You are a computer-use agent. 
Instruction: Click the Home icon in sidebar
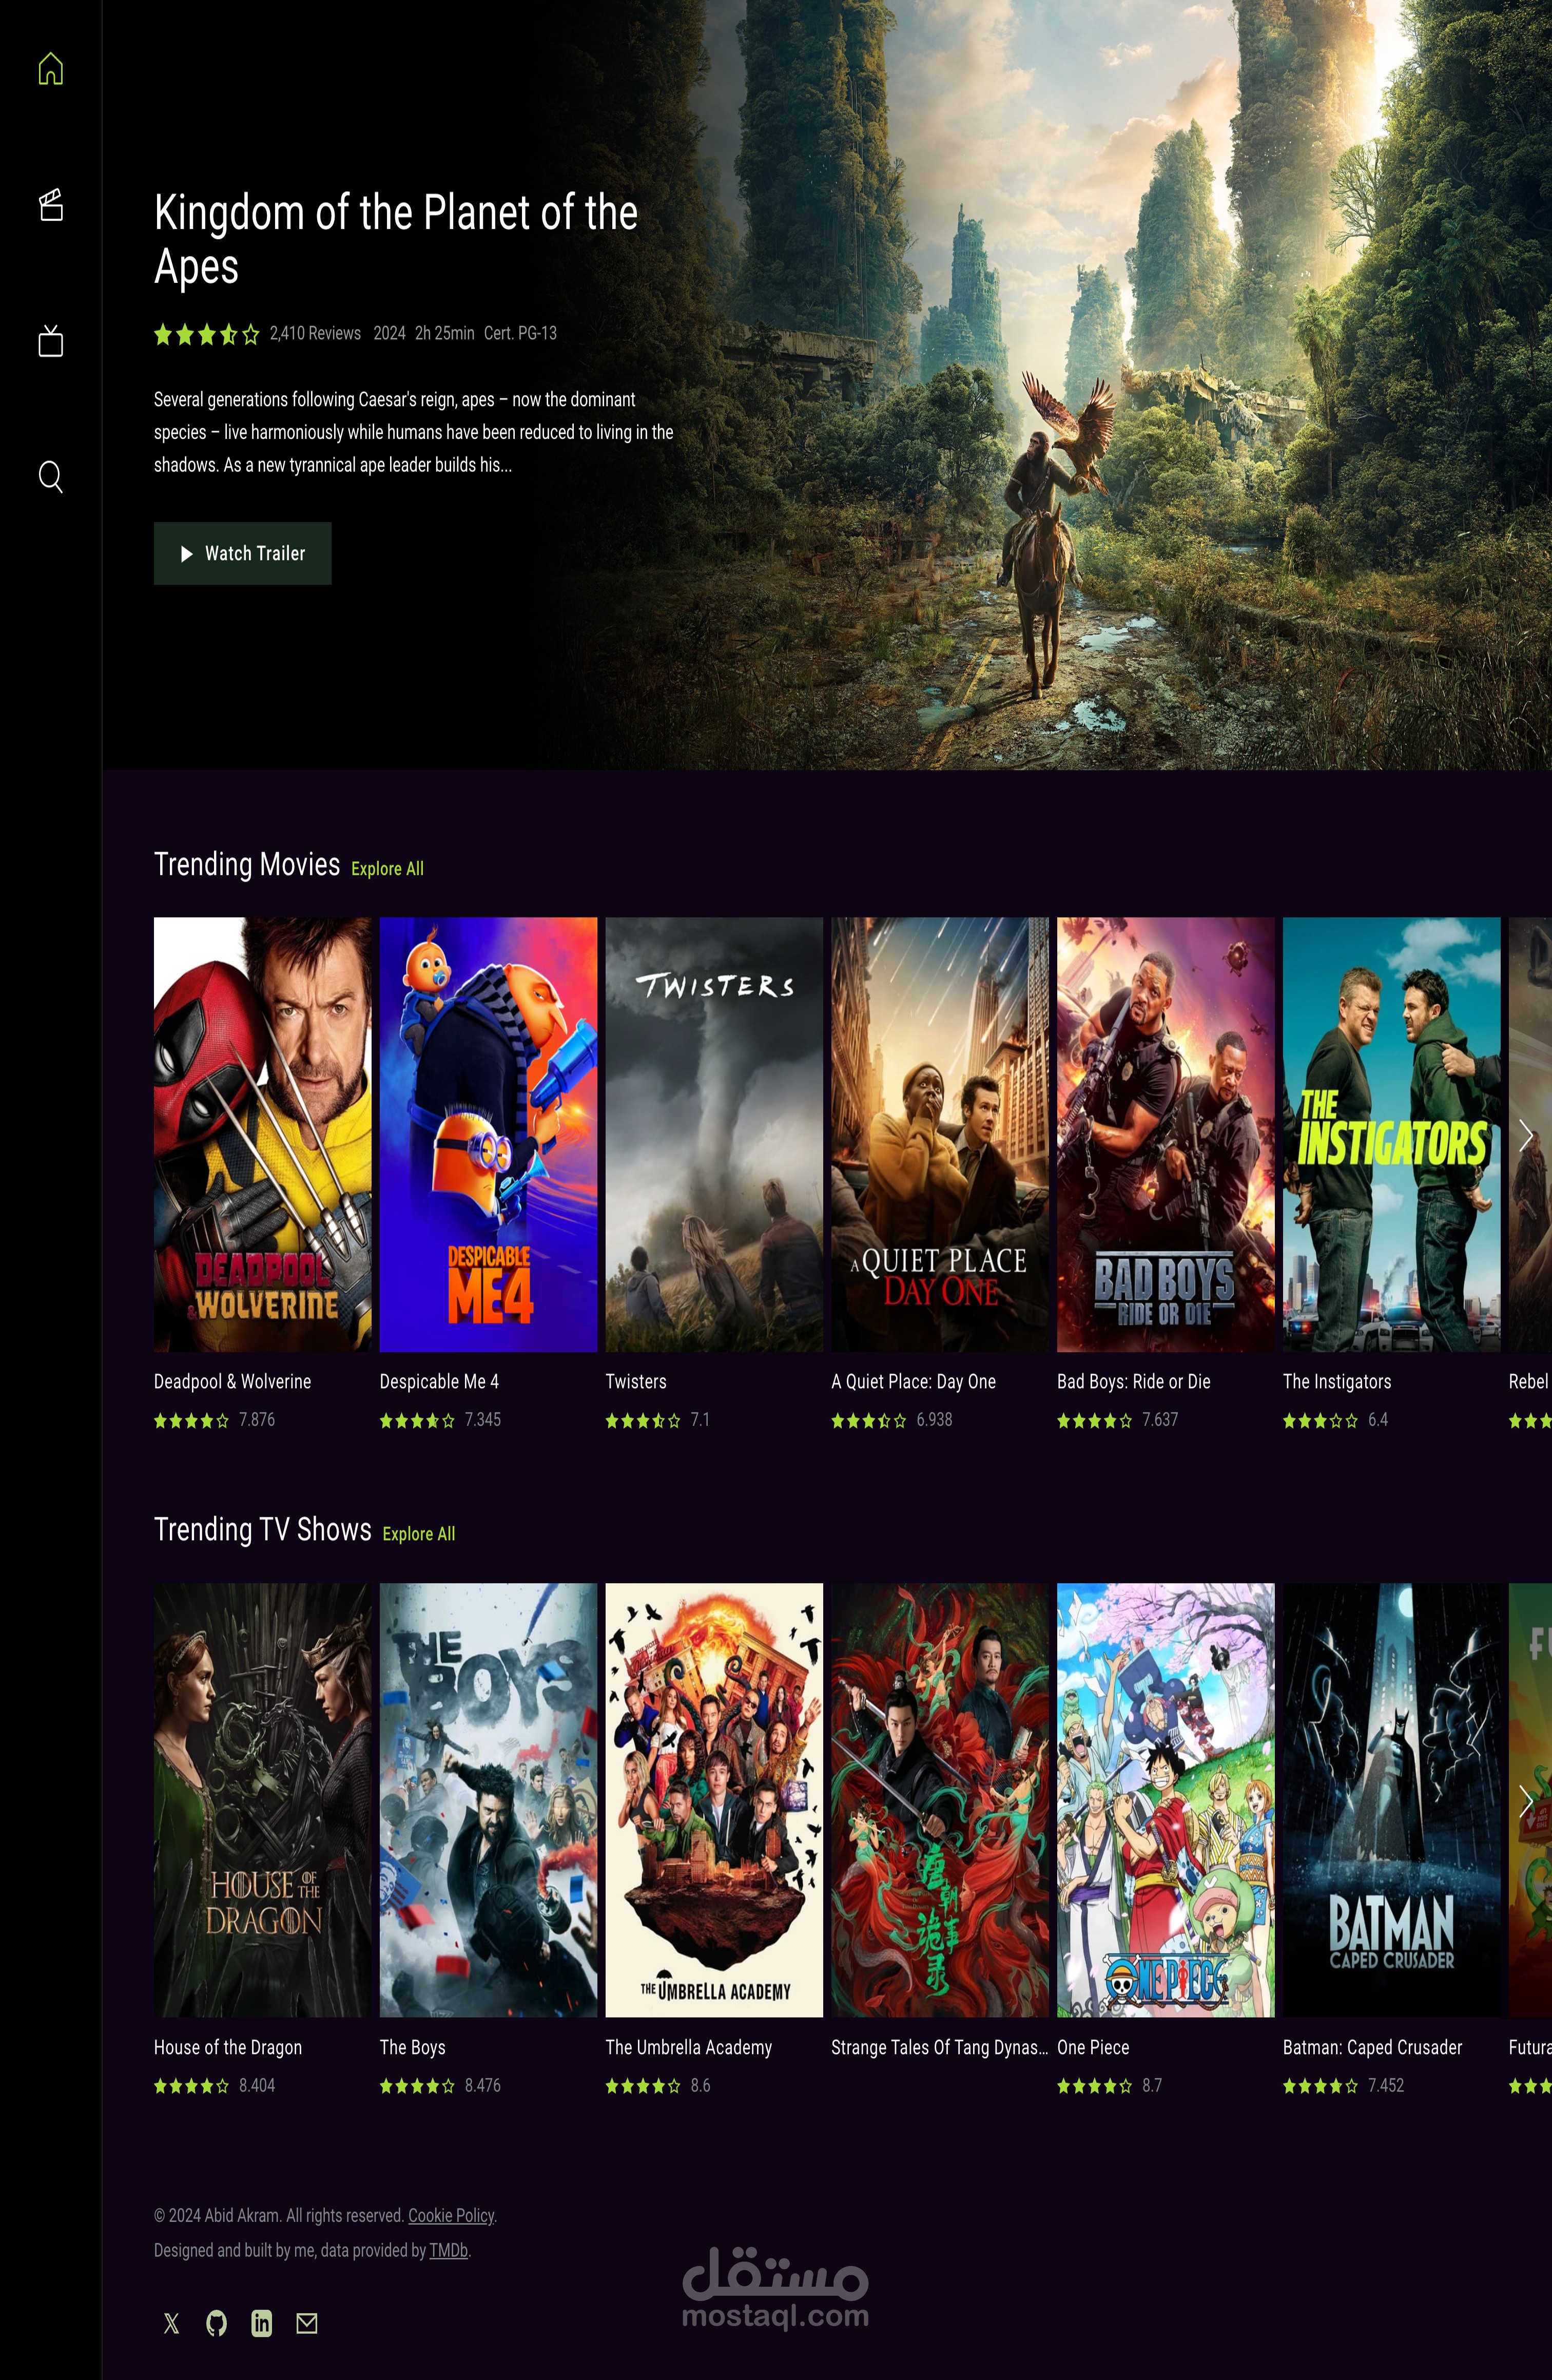tap(50, 69)
